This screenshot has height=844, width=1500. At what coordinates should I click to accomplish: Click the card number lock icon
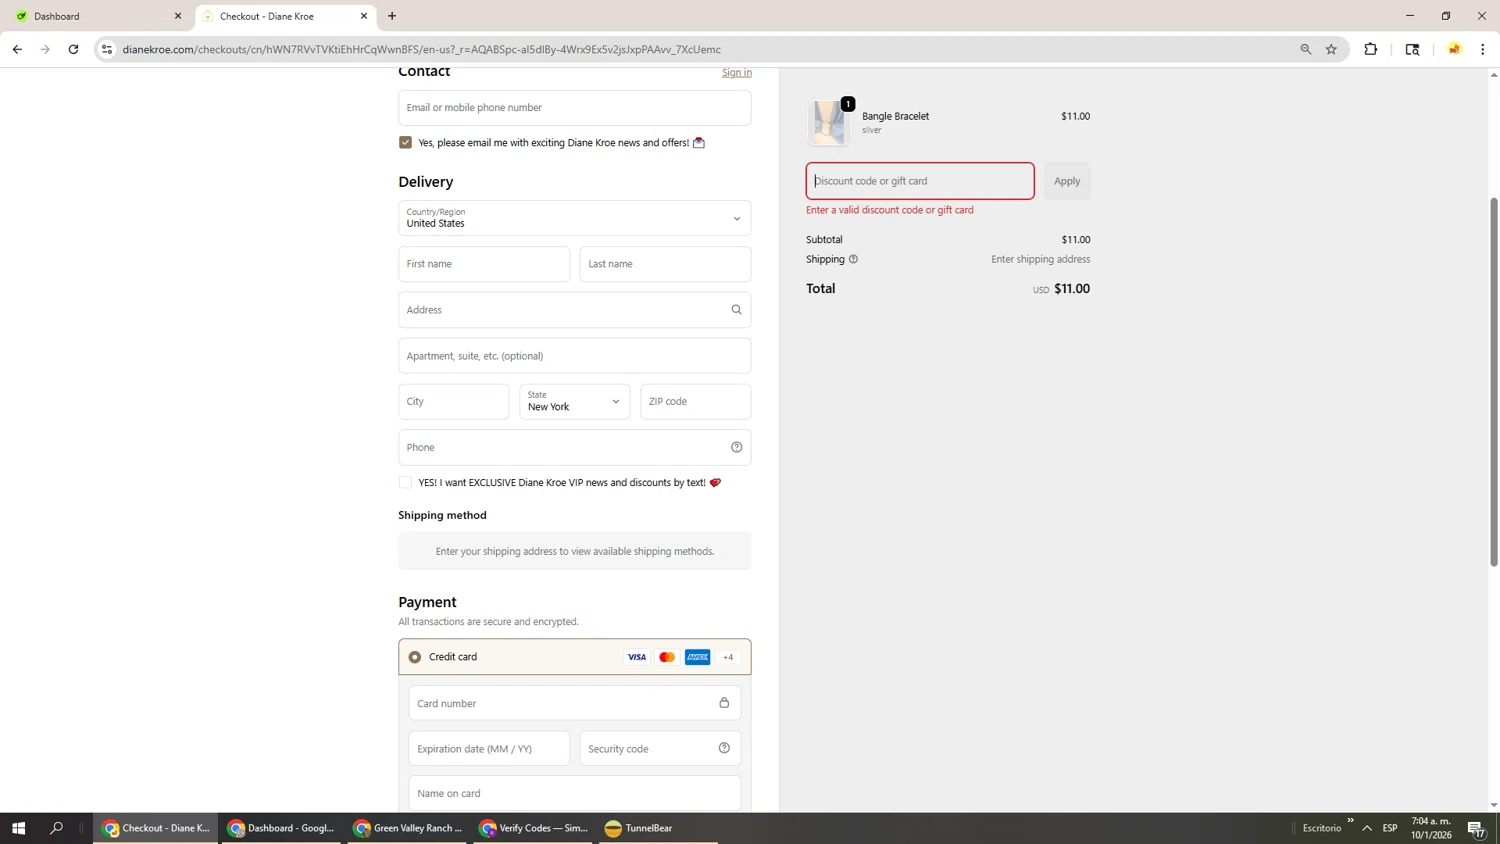pyautogui.click(x=724, y=703)
